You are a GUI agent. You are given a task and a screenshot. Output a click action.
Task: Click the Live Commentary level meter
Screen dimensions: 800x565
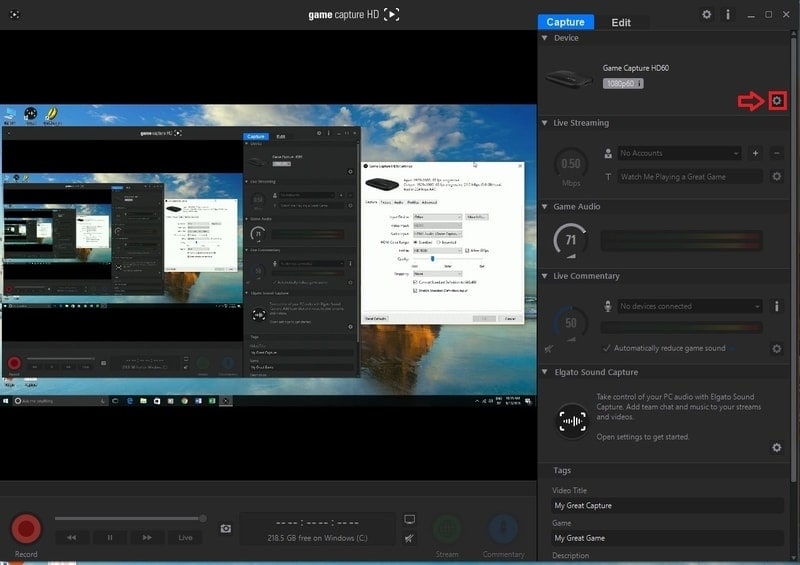[682, 327]
